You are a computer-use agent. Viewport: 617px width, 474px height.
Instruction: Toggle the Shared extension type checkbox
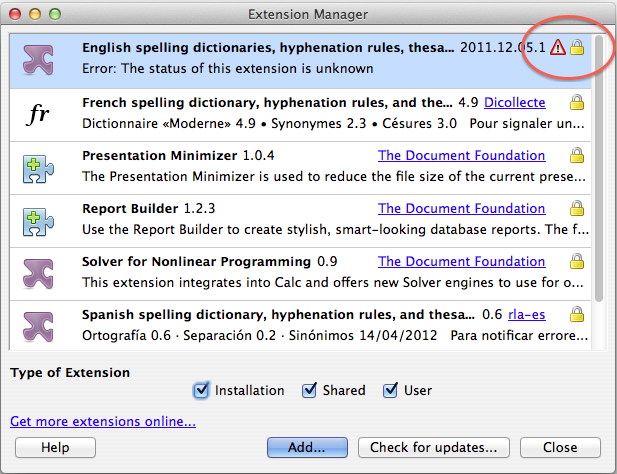pyautogui.click(x=308, y=390)
